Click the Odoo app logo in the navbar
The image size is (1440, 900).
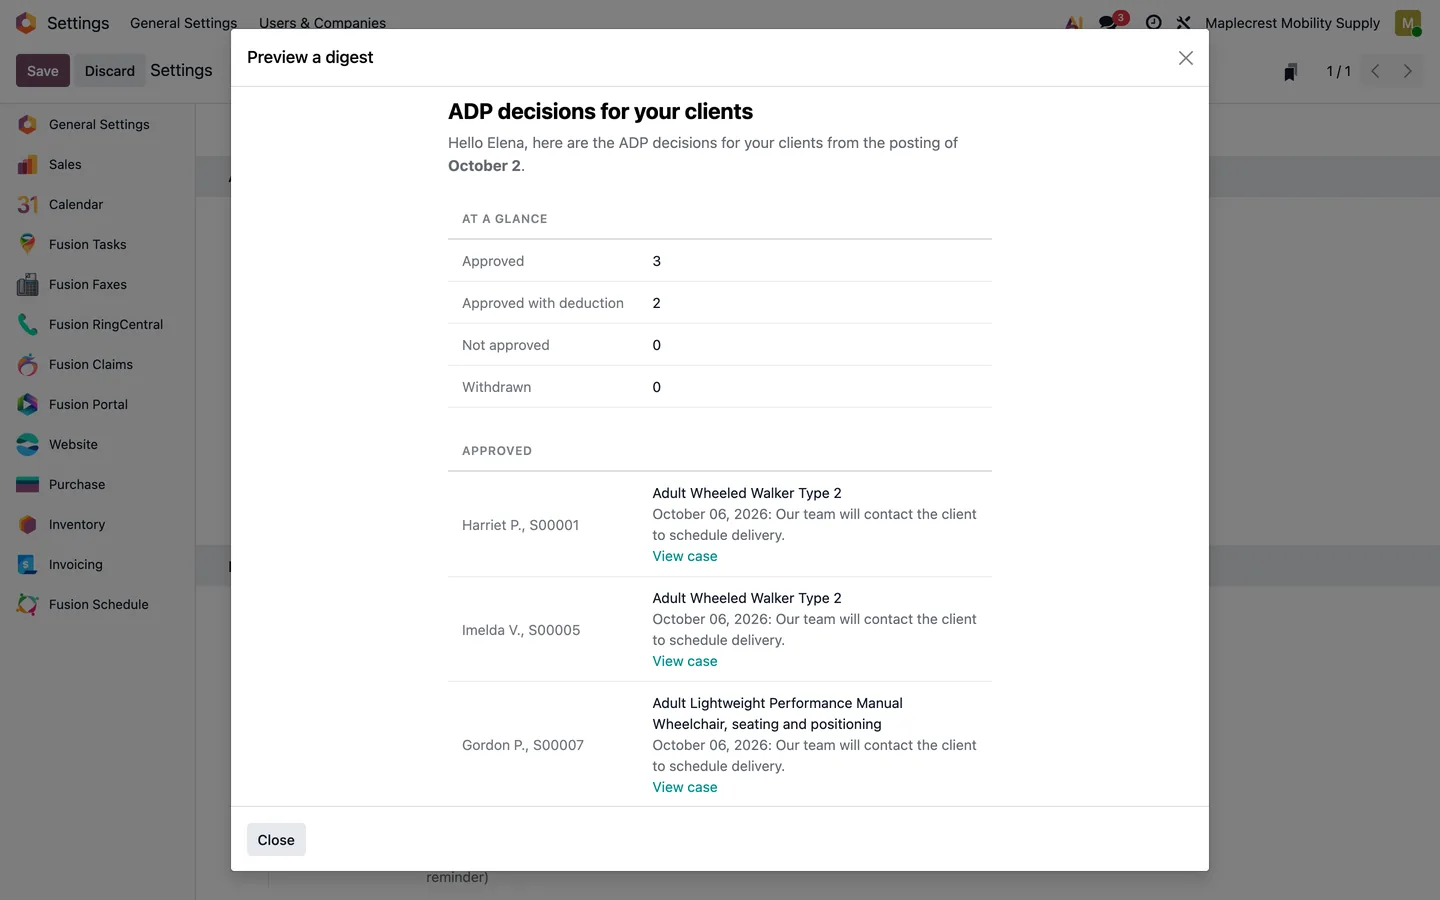[x=26, y=22]
